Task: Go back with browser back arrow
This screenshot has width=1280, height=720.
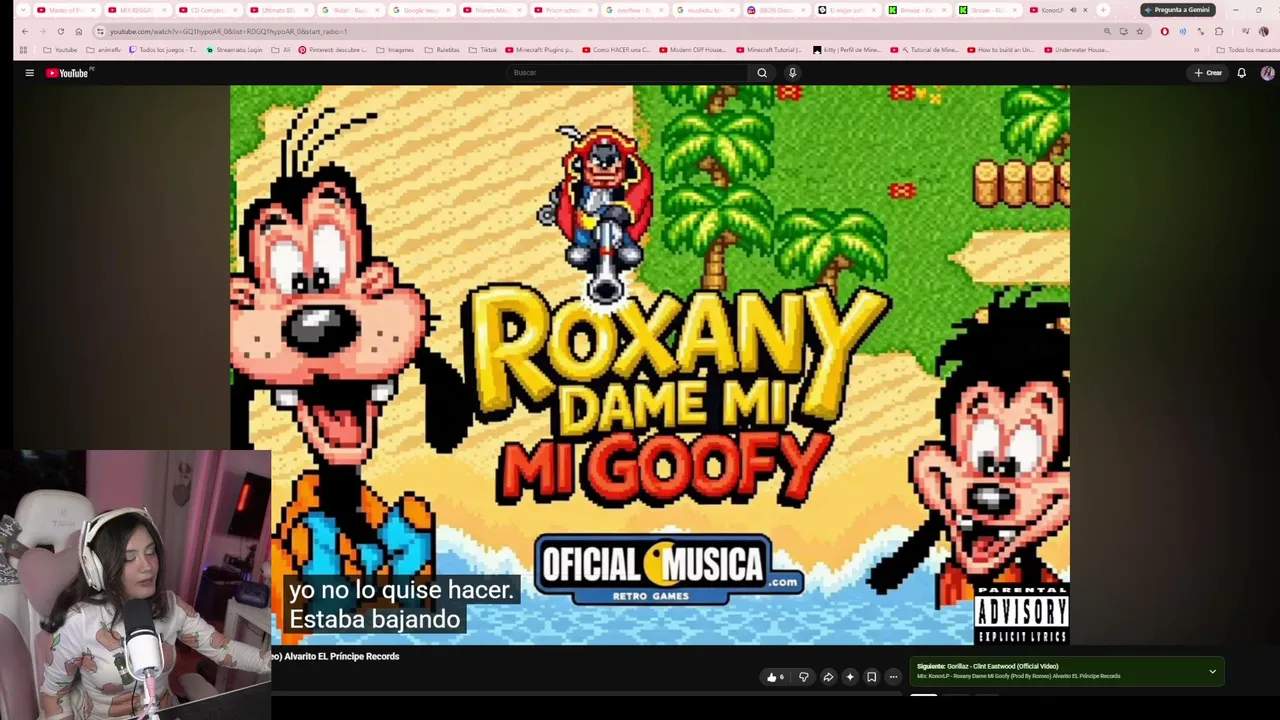Action: [x=24, y=31]
